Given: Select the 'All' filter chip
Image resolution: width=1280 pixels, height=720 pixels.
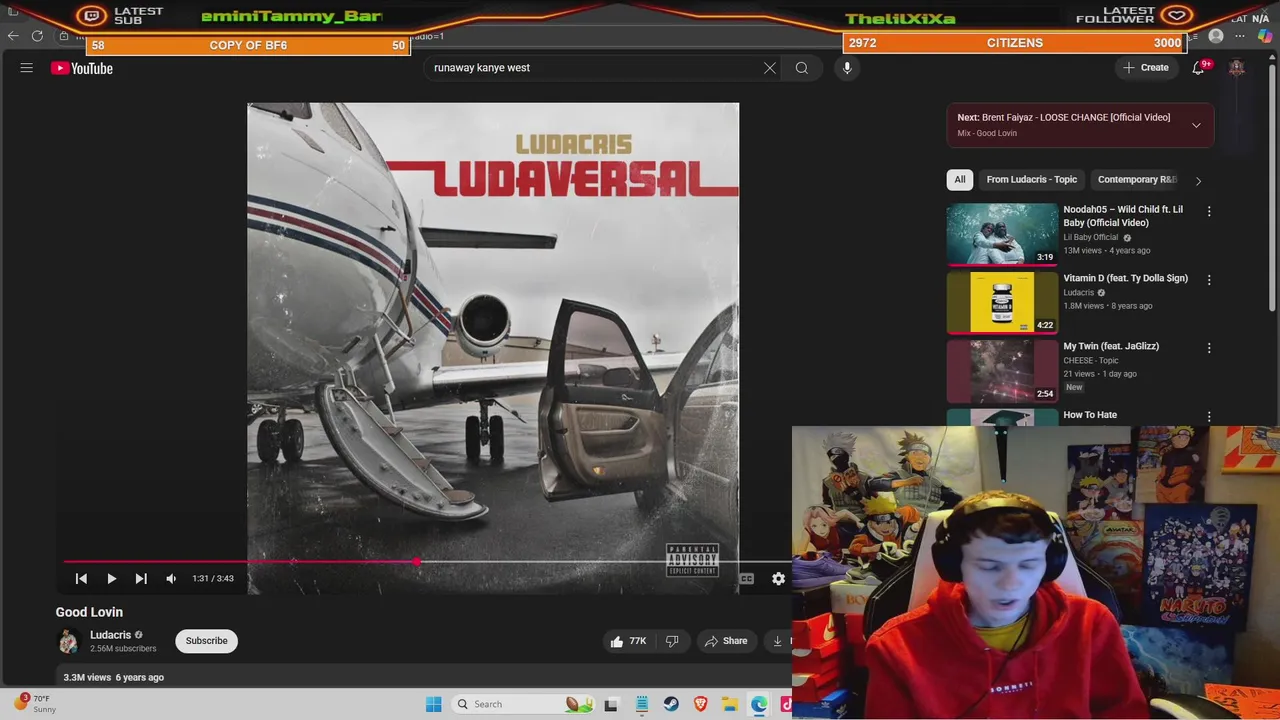Looking at the screenshot, I should coord(960,180).
